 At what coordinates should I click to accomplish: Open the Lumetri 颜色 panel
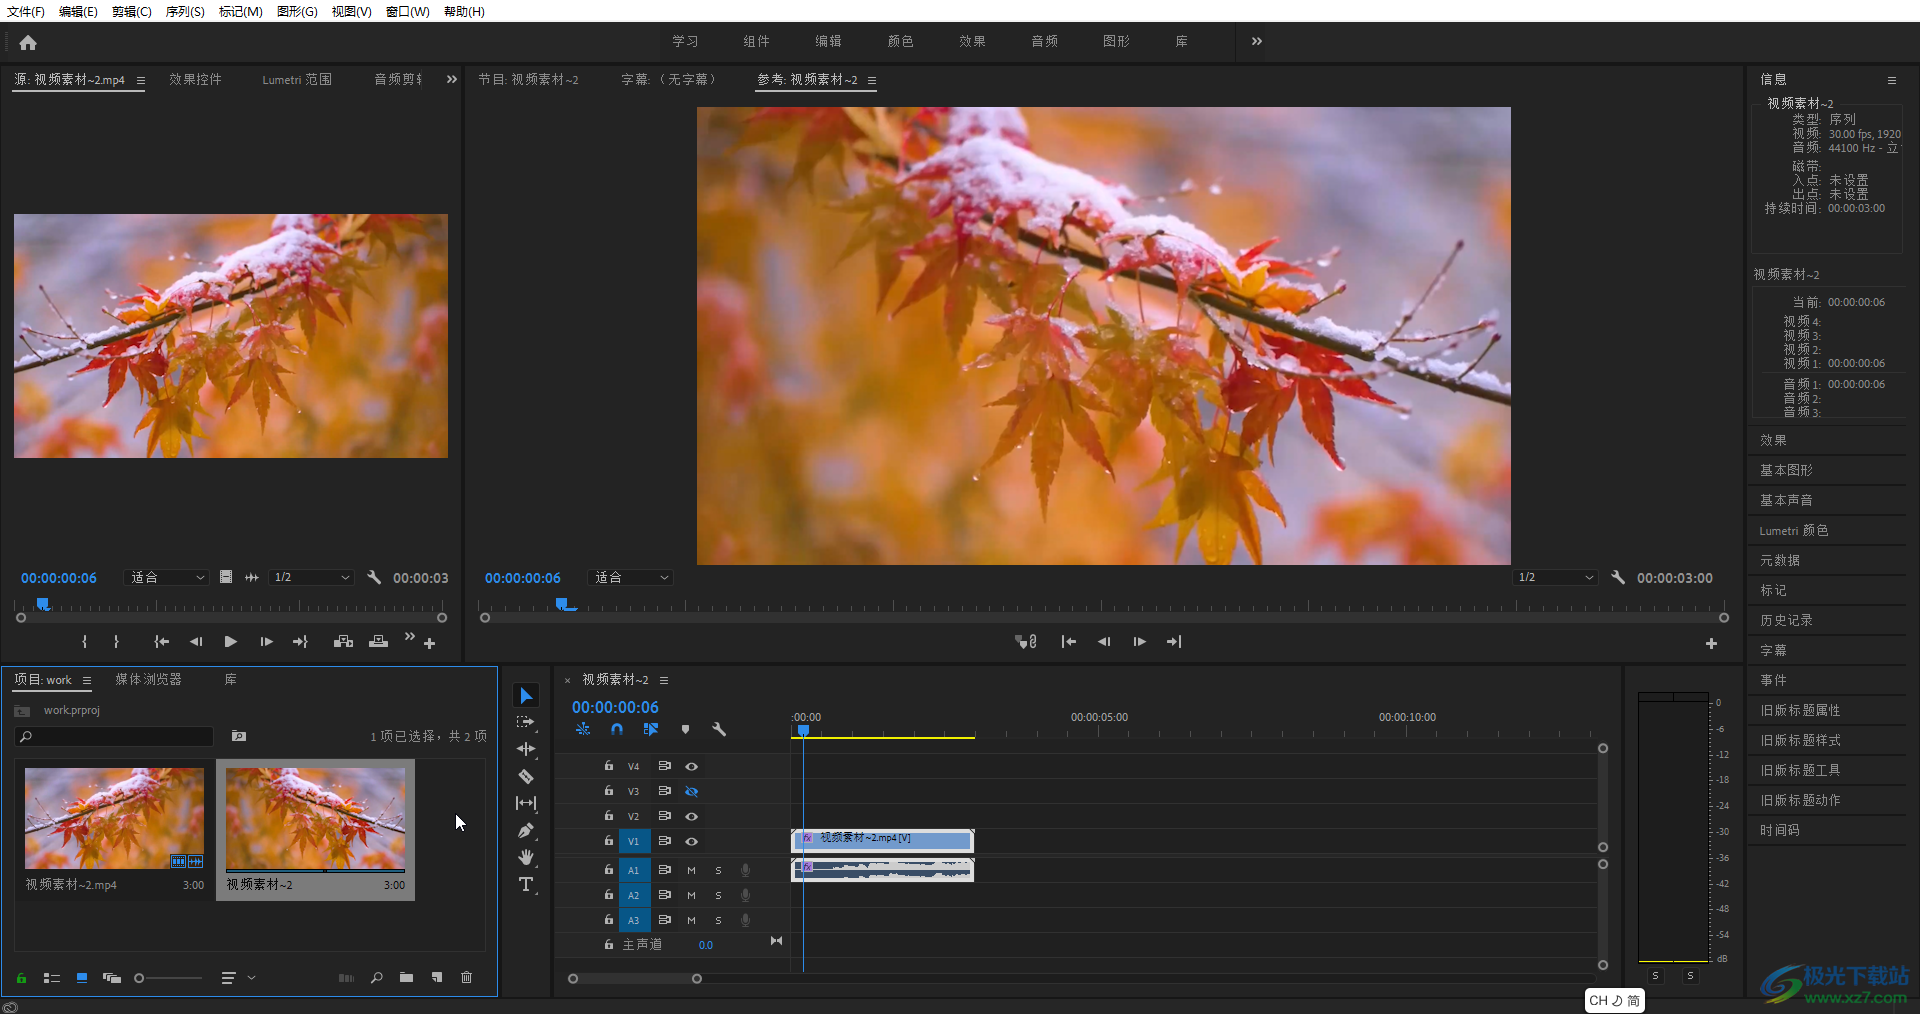pos(1794,530)
